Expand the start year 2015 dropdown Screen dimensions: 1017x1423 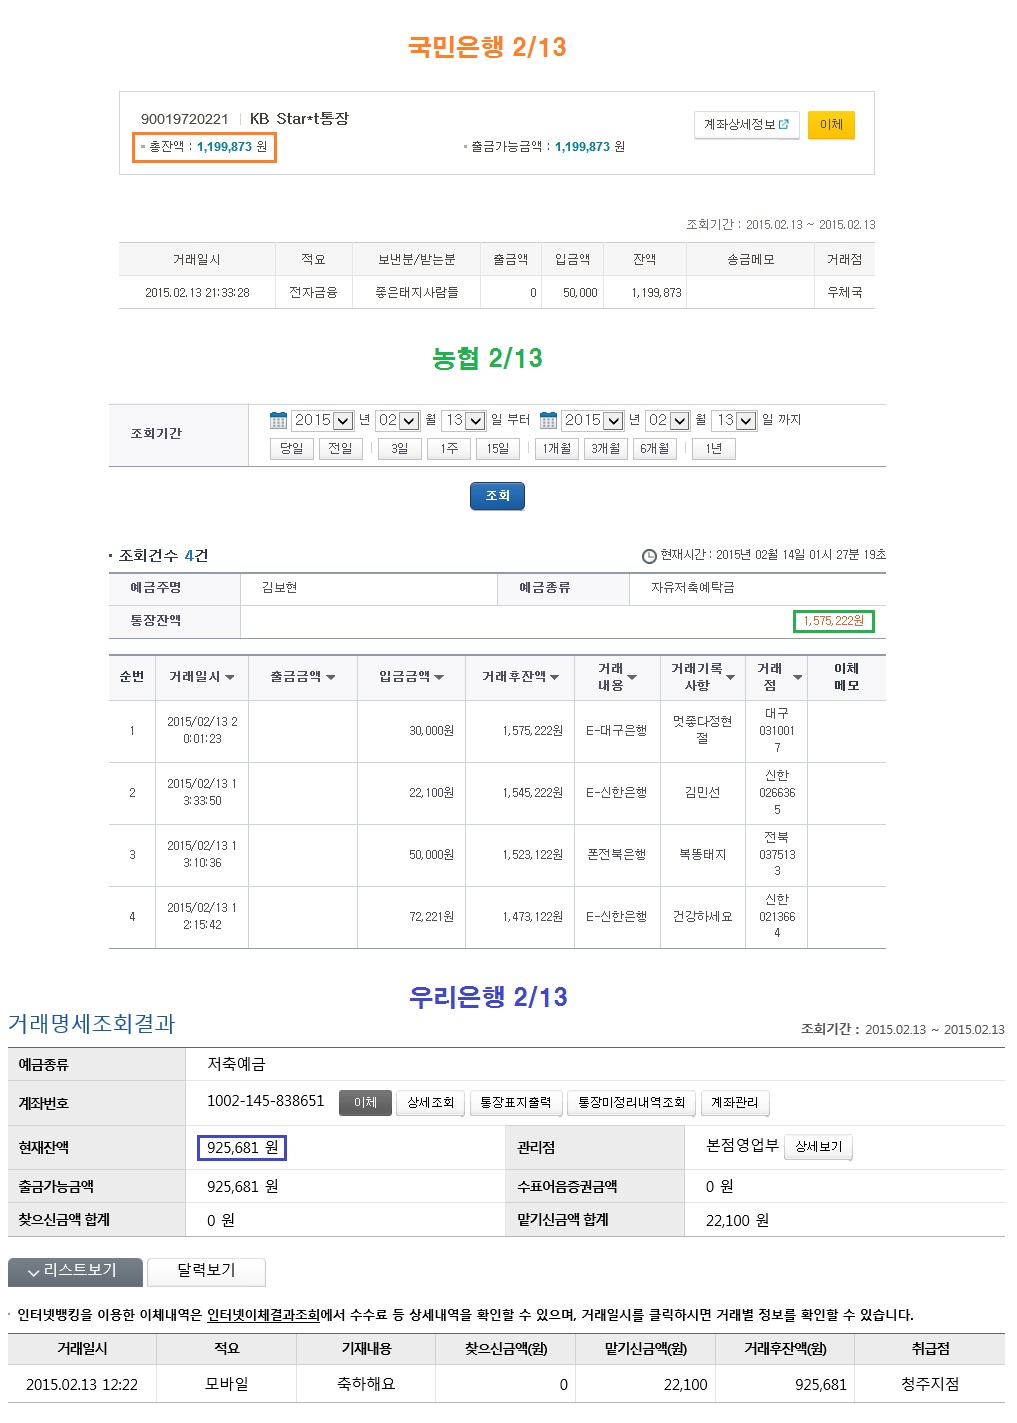pyautogui.click(x=343, y=421)
